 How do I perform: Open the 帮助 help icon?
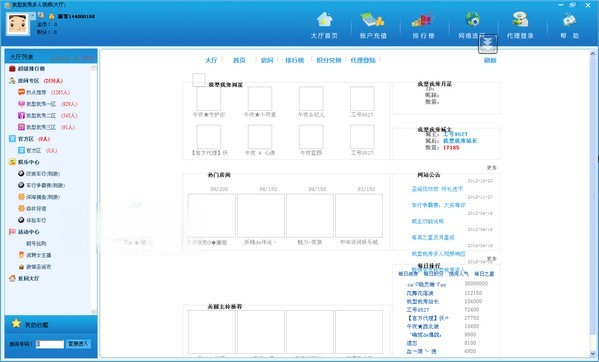569,20
